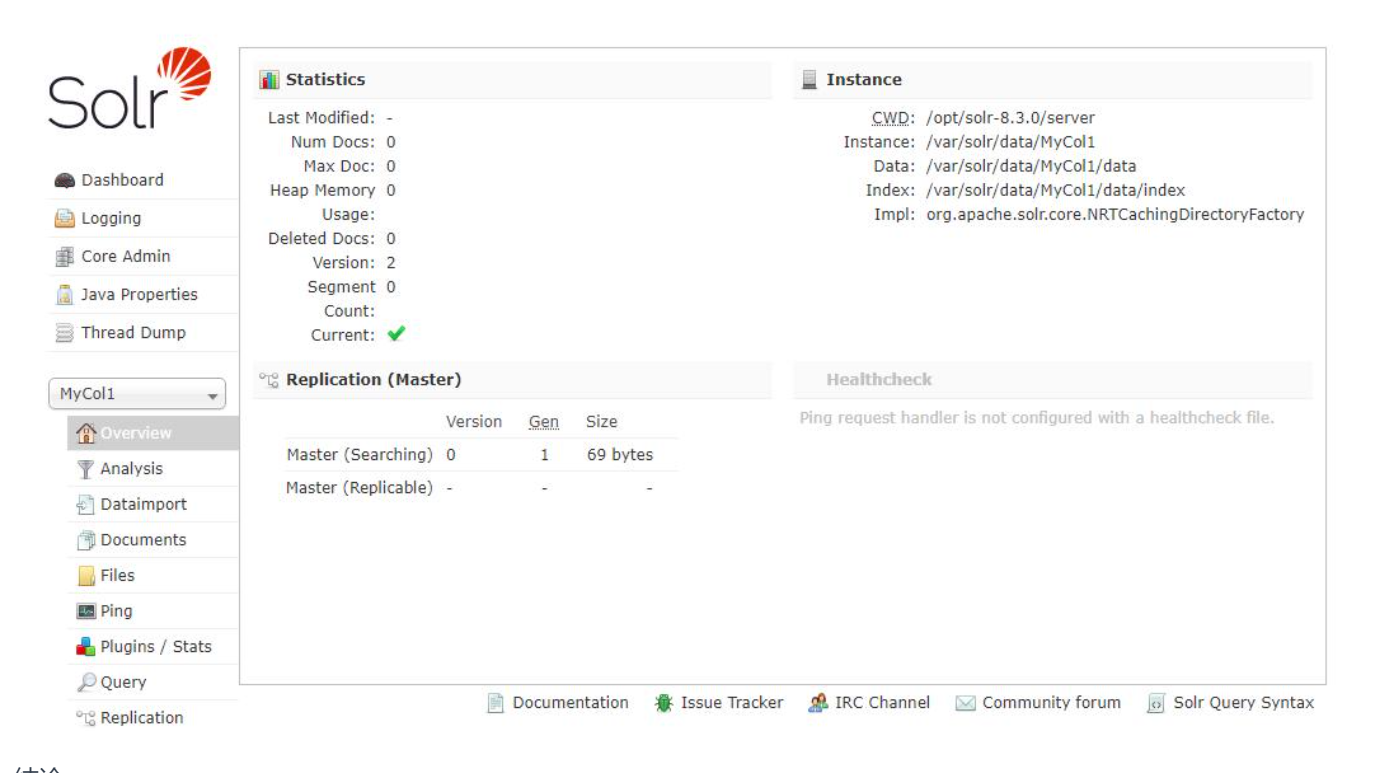Click the Query magnifier icon
Screen dimensions: 1379x773
86,683
